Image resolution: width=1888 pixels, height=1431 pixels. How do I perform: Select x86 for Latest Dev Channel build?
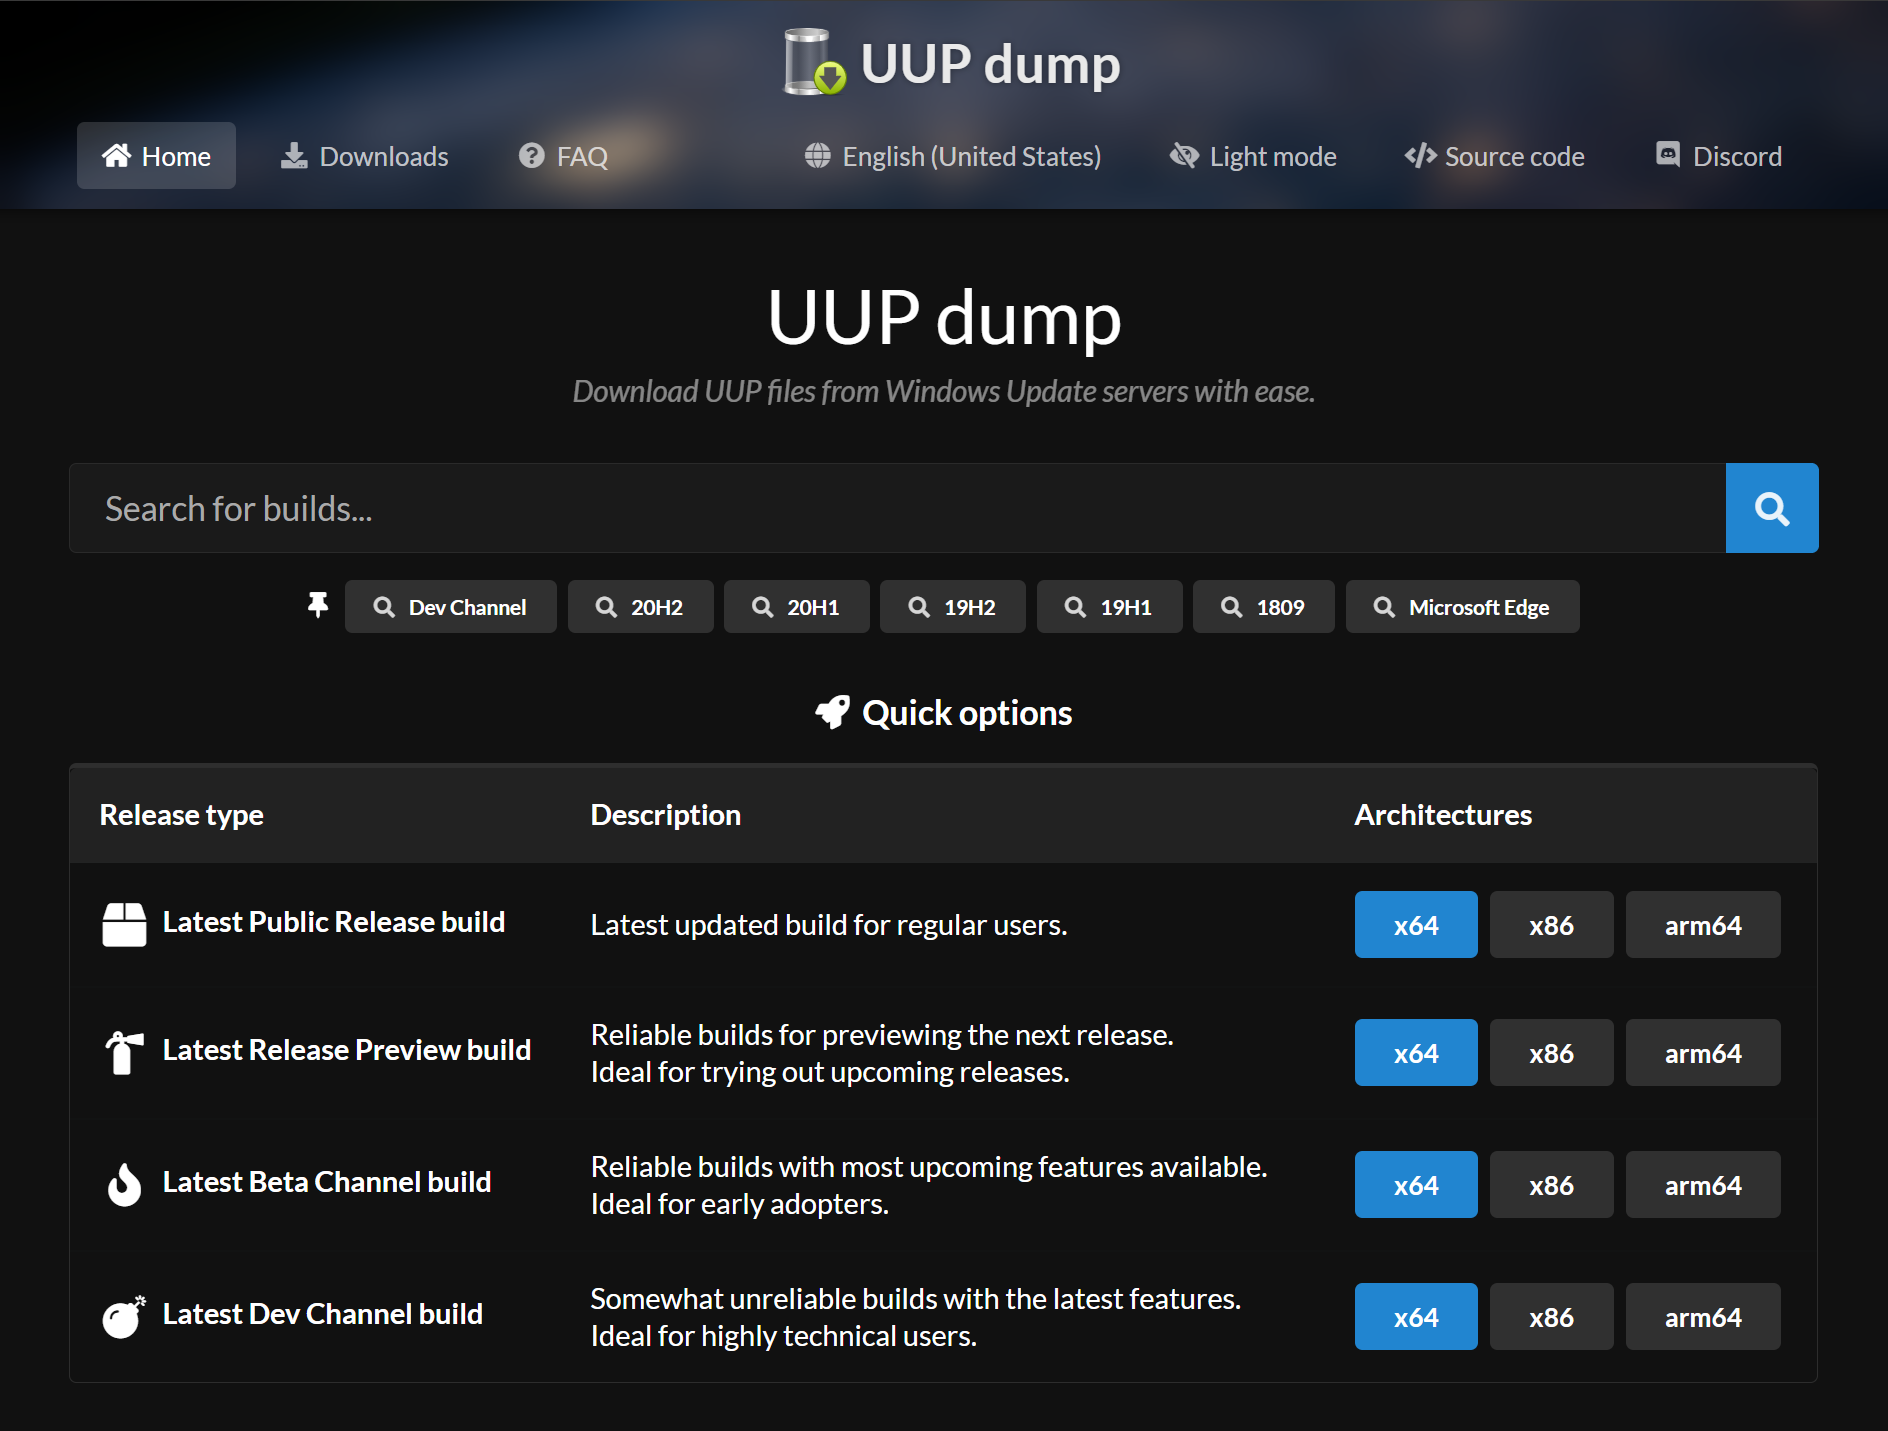[x=1551, y=1317]
